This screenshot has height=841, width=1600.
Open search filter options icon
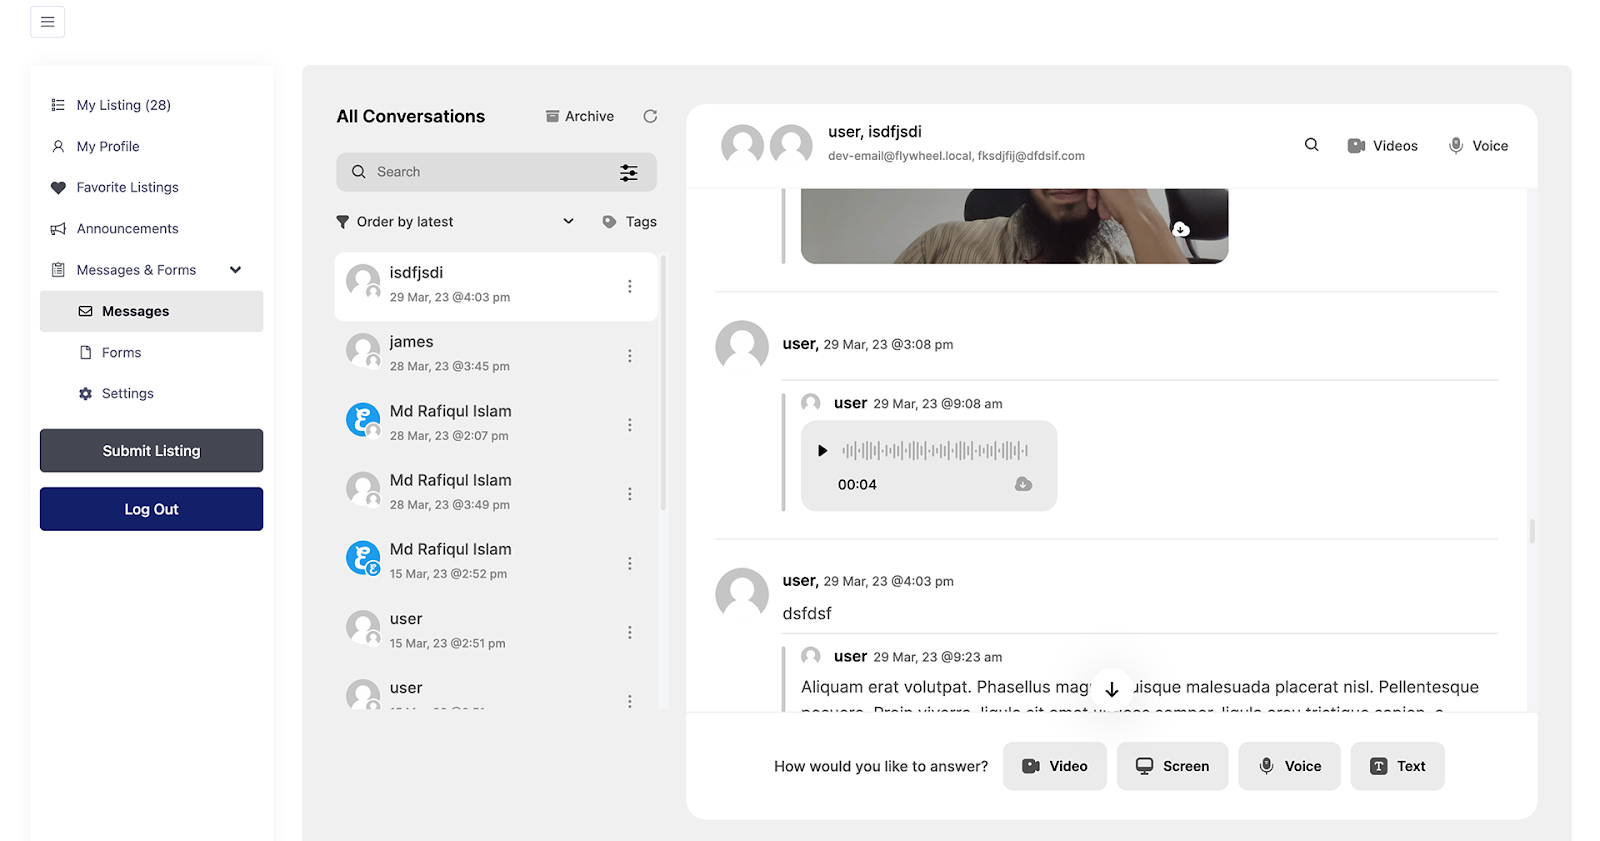point(629,172)
